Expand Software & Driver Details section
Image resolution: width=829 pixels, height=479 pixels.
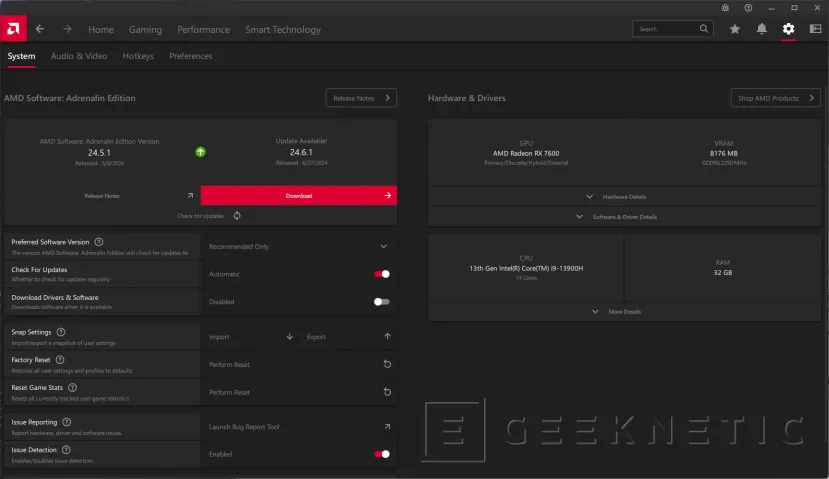[x=624, y=217]
